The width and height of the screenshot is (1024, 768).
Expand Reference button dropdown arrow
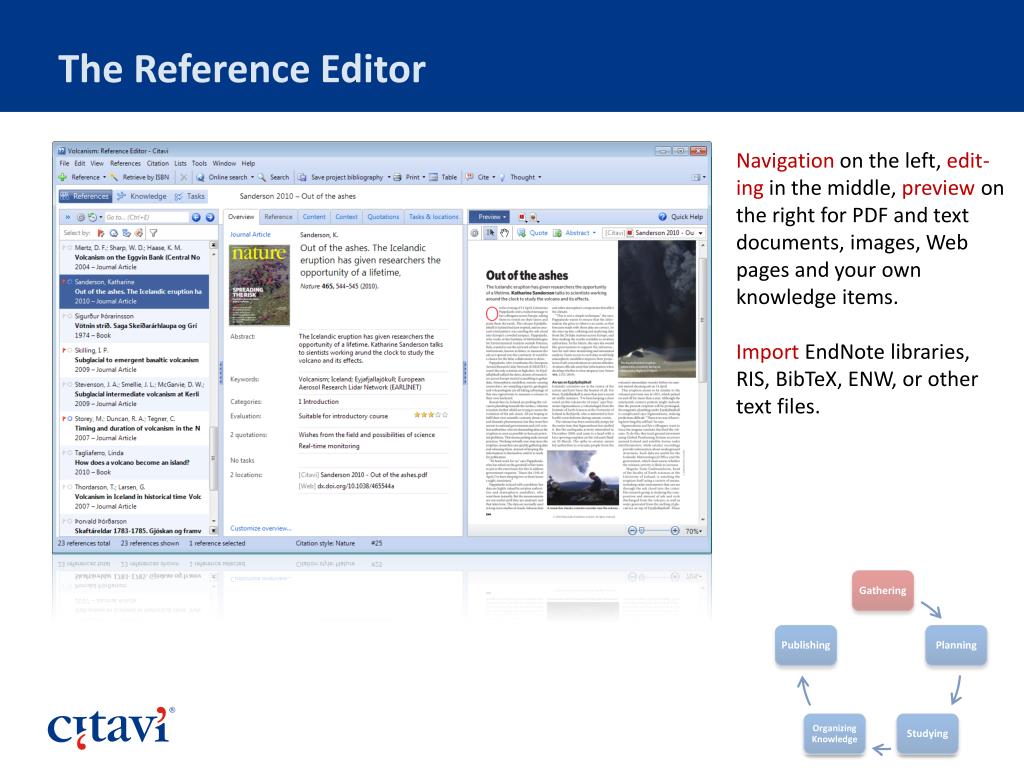tap(104, 178)
